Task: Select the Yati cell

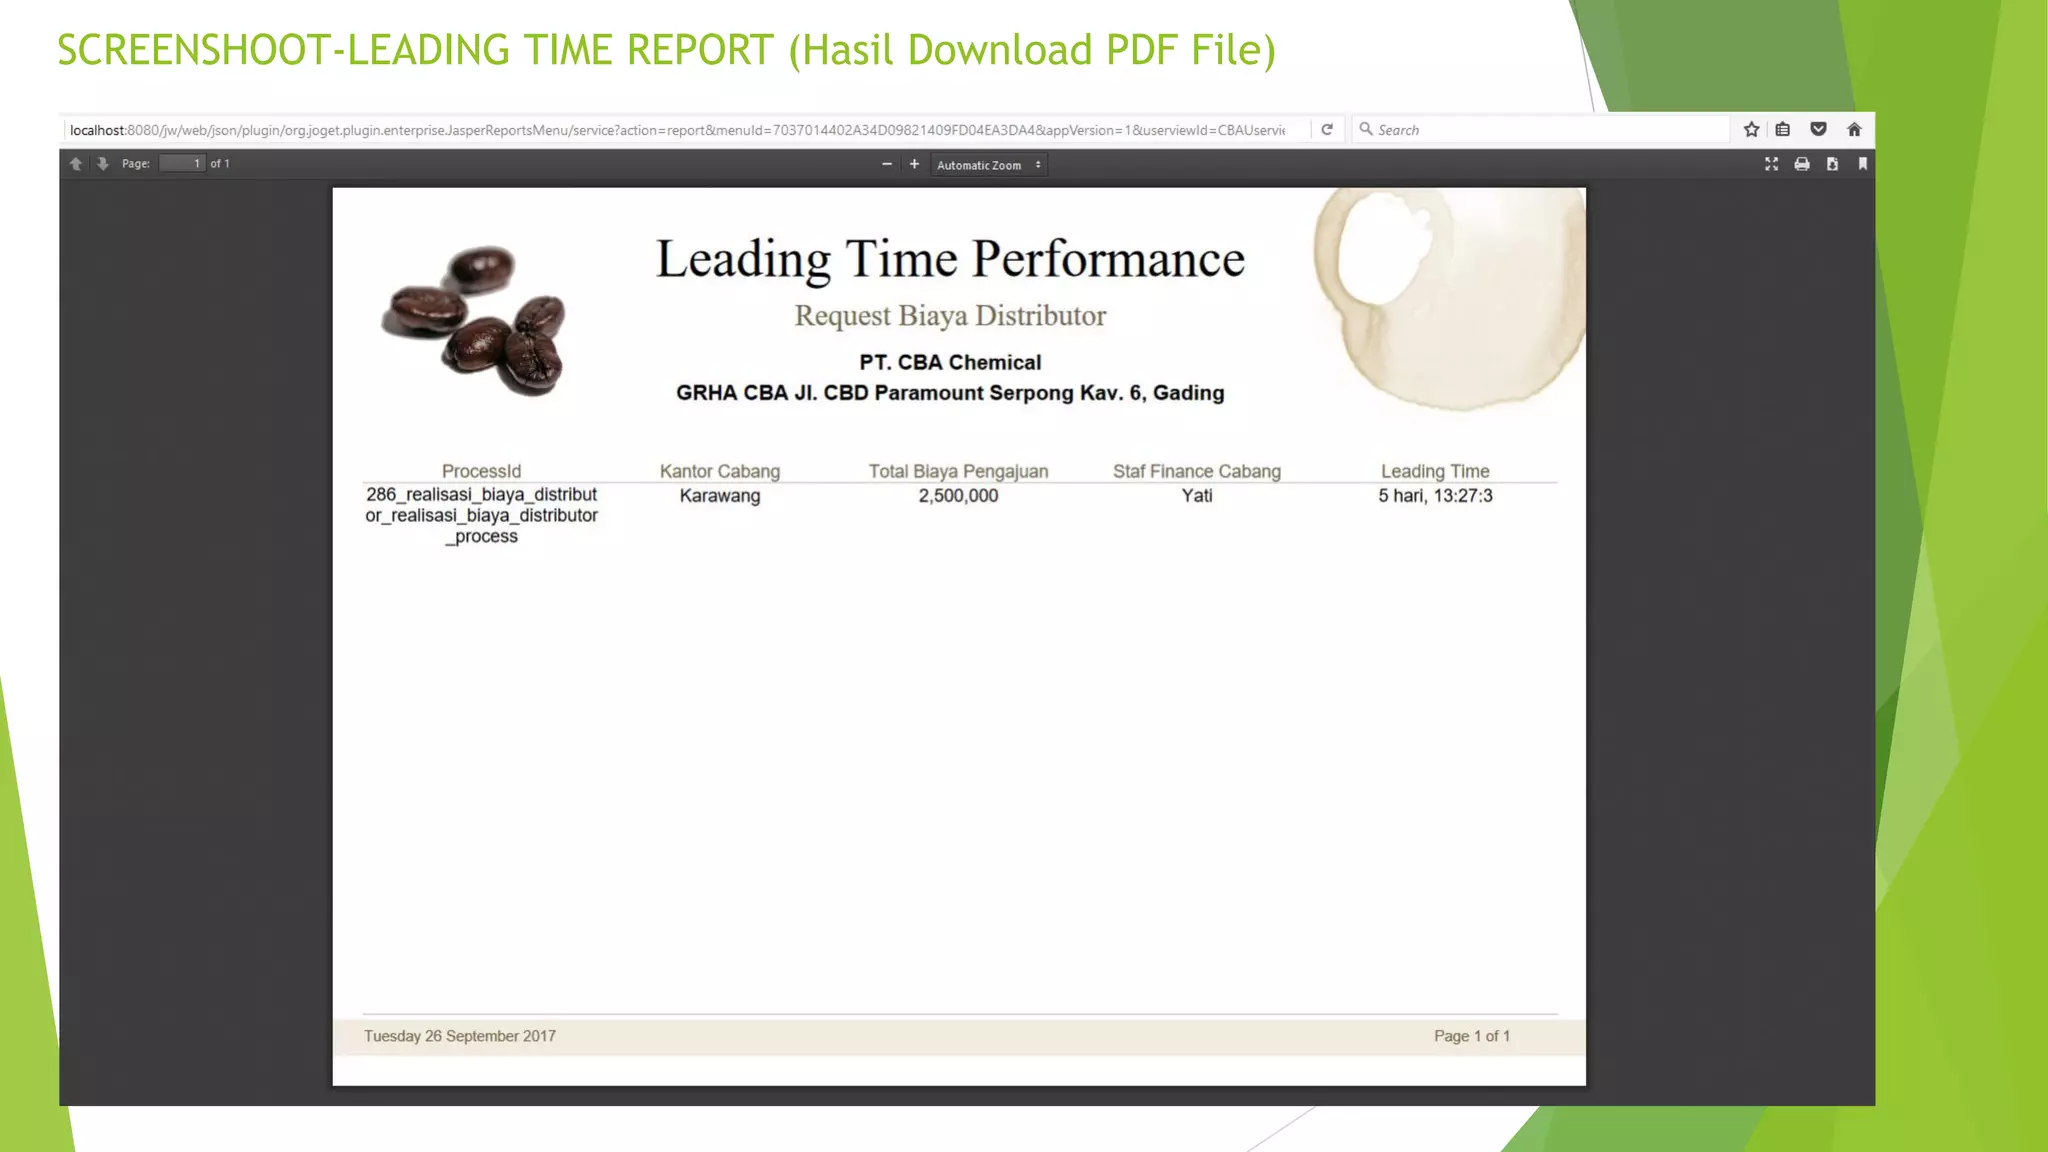Action: 1197,496
